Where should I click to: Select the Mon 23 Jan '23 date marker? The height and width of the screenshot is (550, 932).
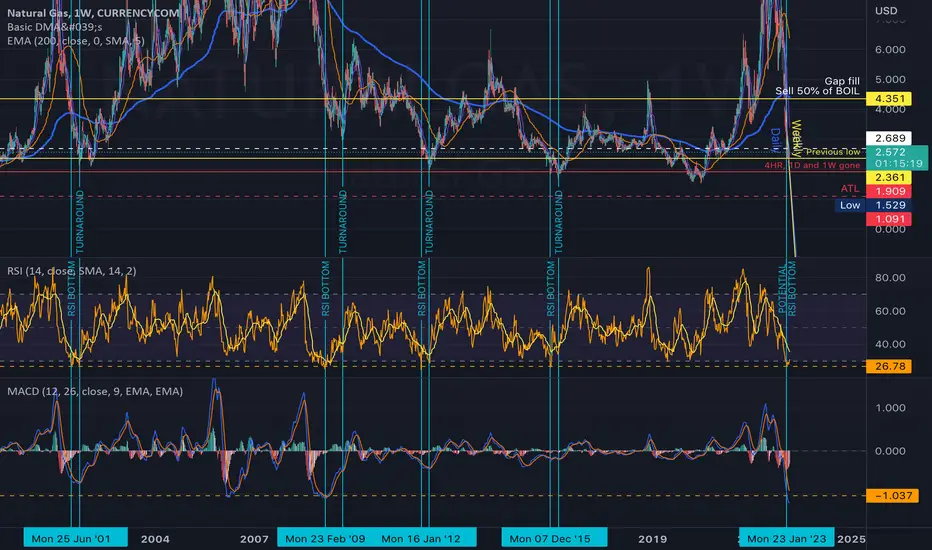[x=786, y=538]
